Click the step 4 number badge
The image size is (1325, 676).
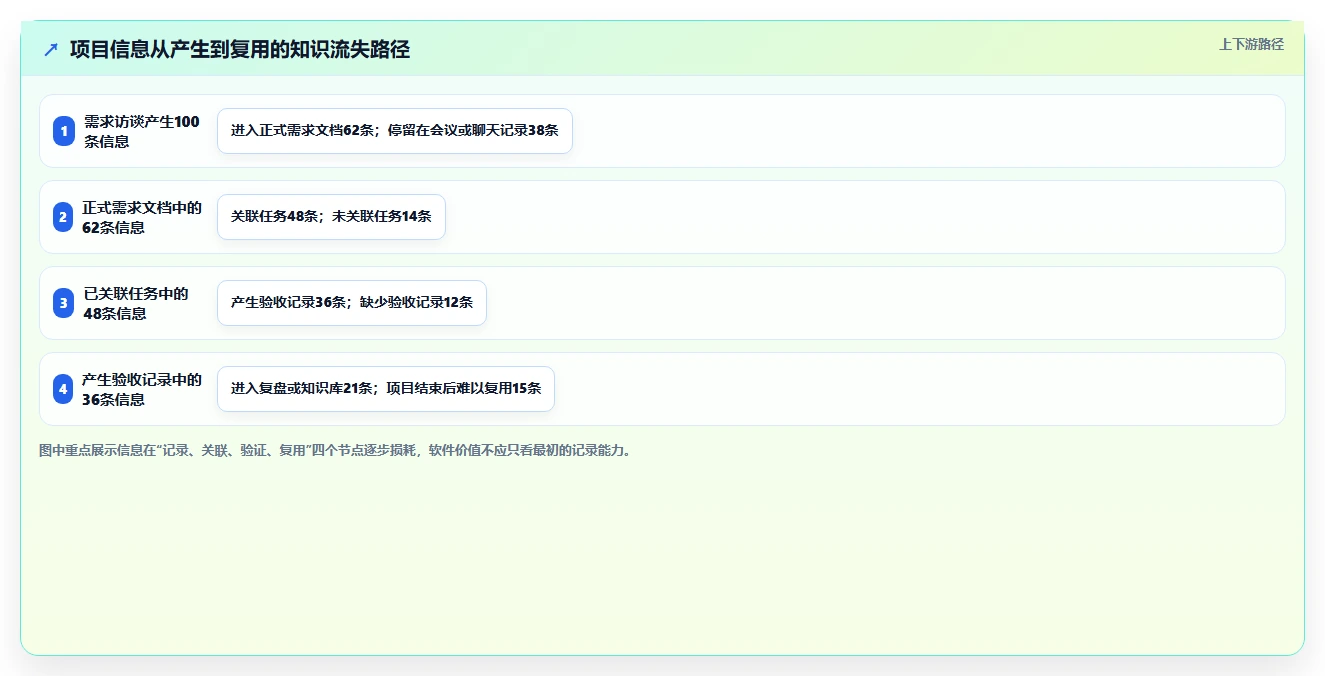[64, 389]
